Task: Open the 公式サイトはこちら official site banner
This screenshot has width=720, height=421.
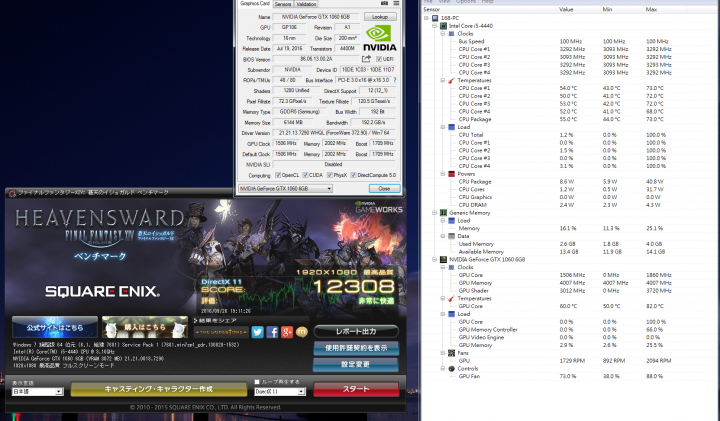Action: (55, 327)
